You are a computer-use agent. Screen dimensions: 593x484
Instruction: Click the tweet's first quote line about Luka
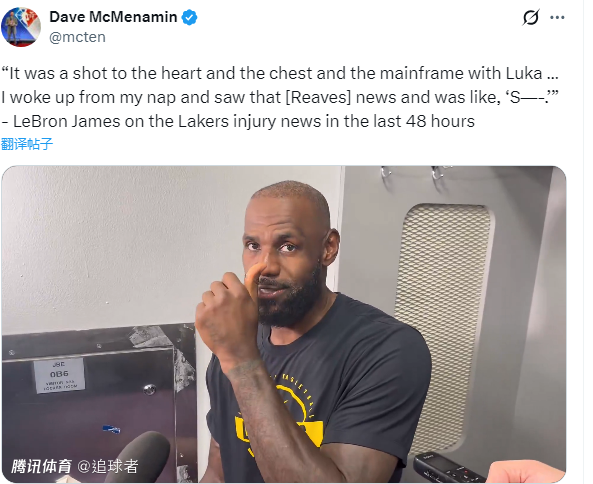pos(280,73)
